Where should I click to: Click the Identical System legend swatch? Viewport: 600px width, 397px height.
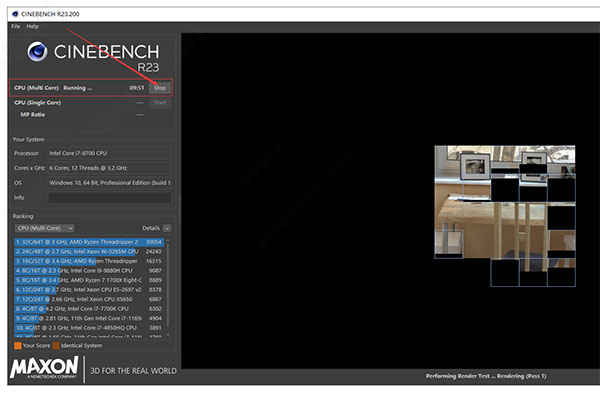[56, 346]
